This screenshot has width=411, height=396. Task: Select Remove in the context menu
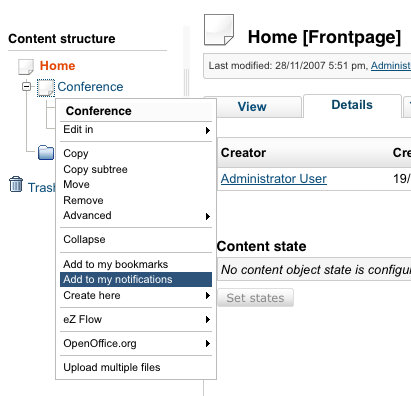83,200
